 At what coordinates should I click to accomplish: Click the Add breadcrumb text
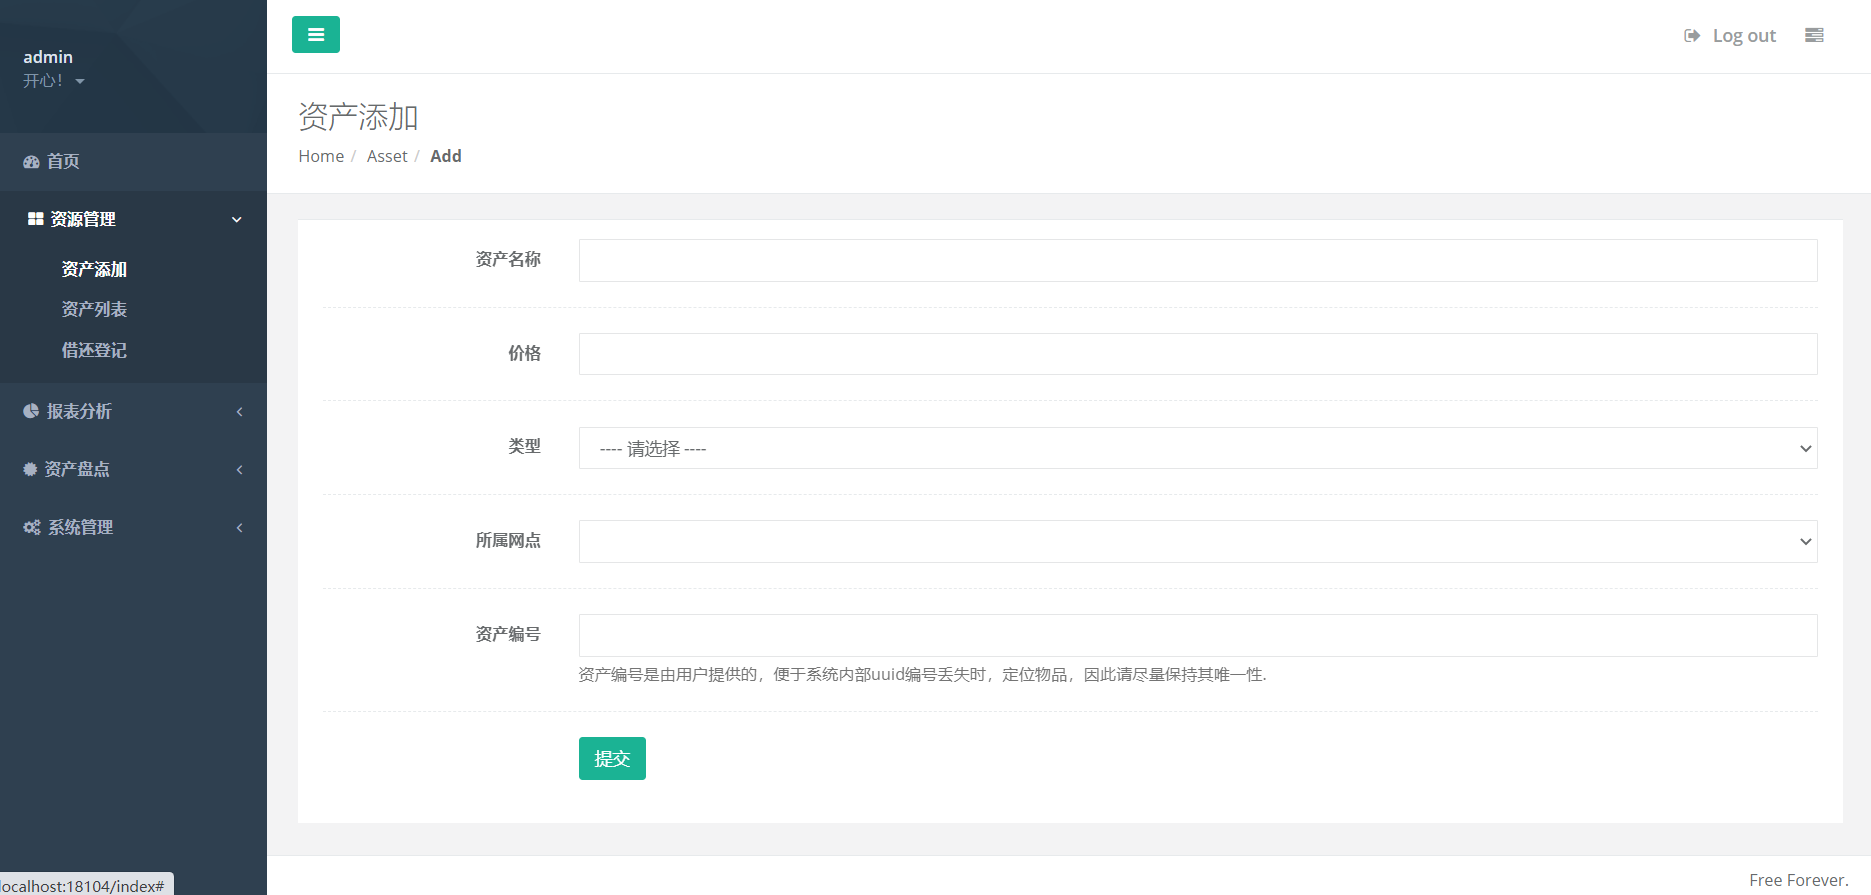[446, 156]
